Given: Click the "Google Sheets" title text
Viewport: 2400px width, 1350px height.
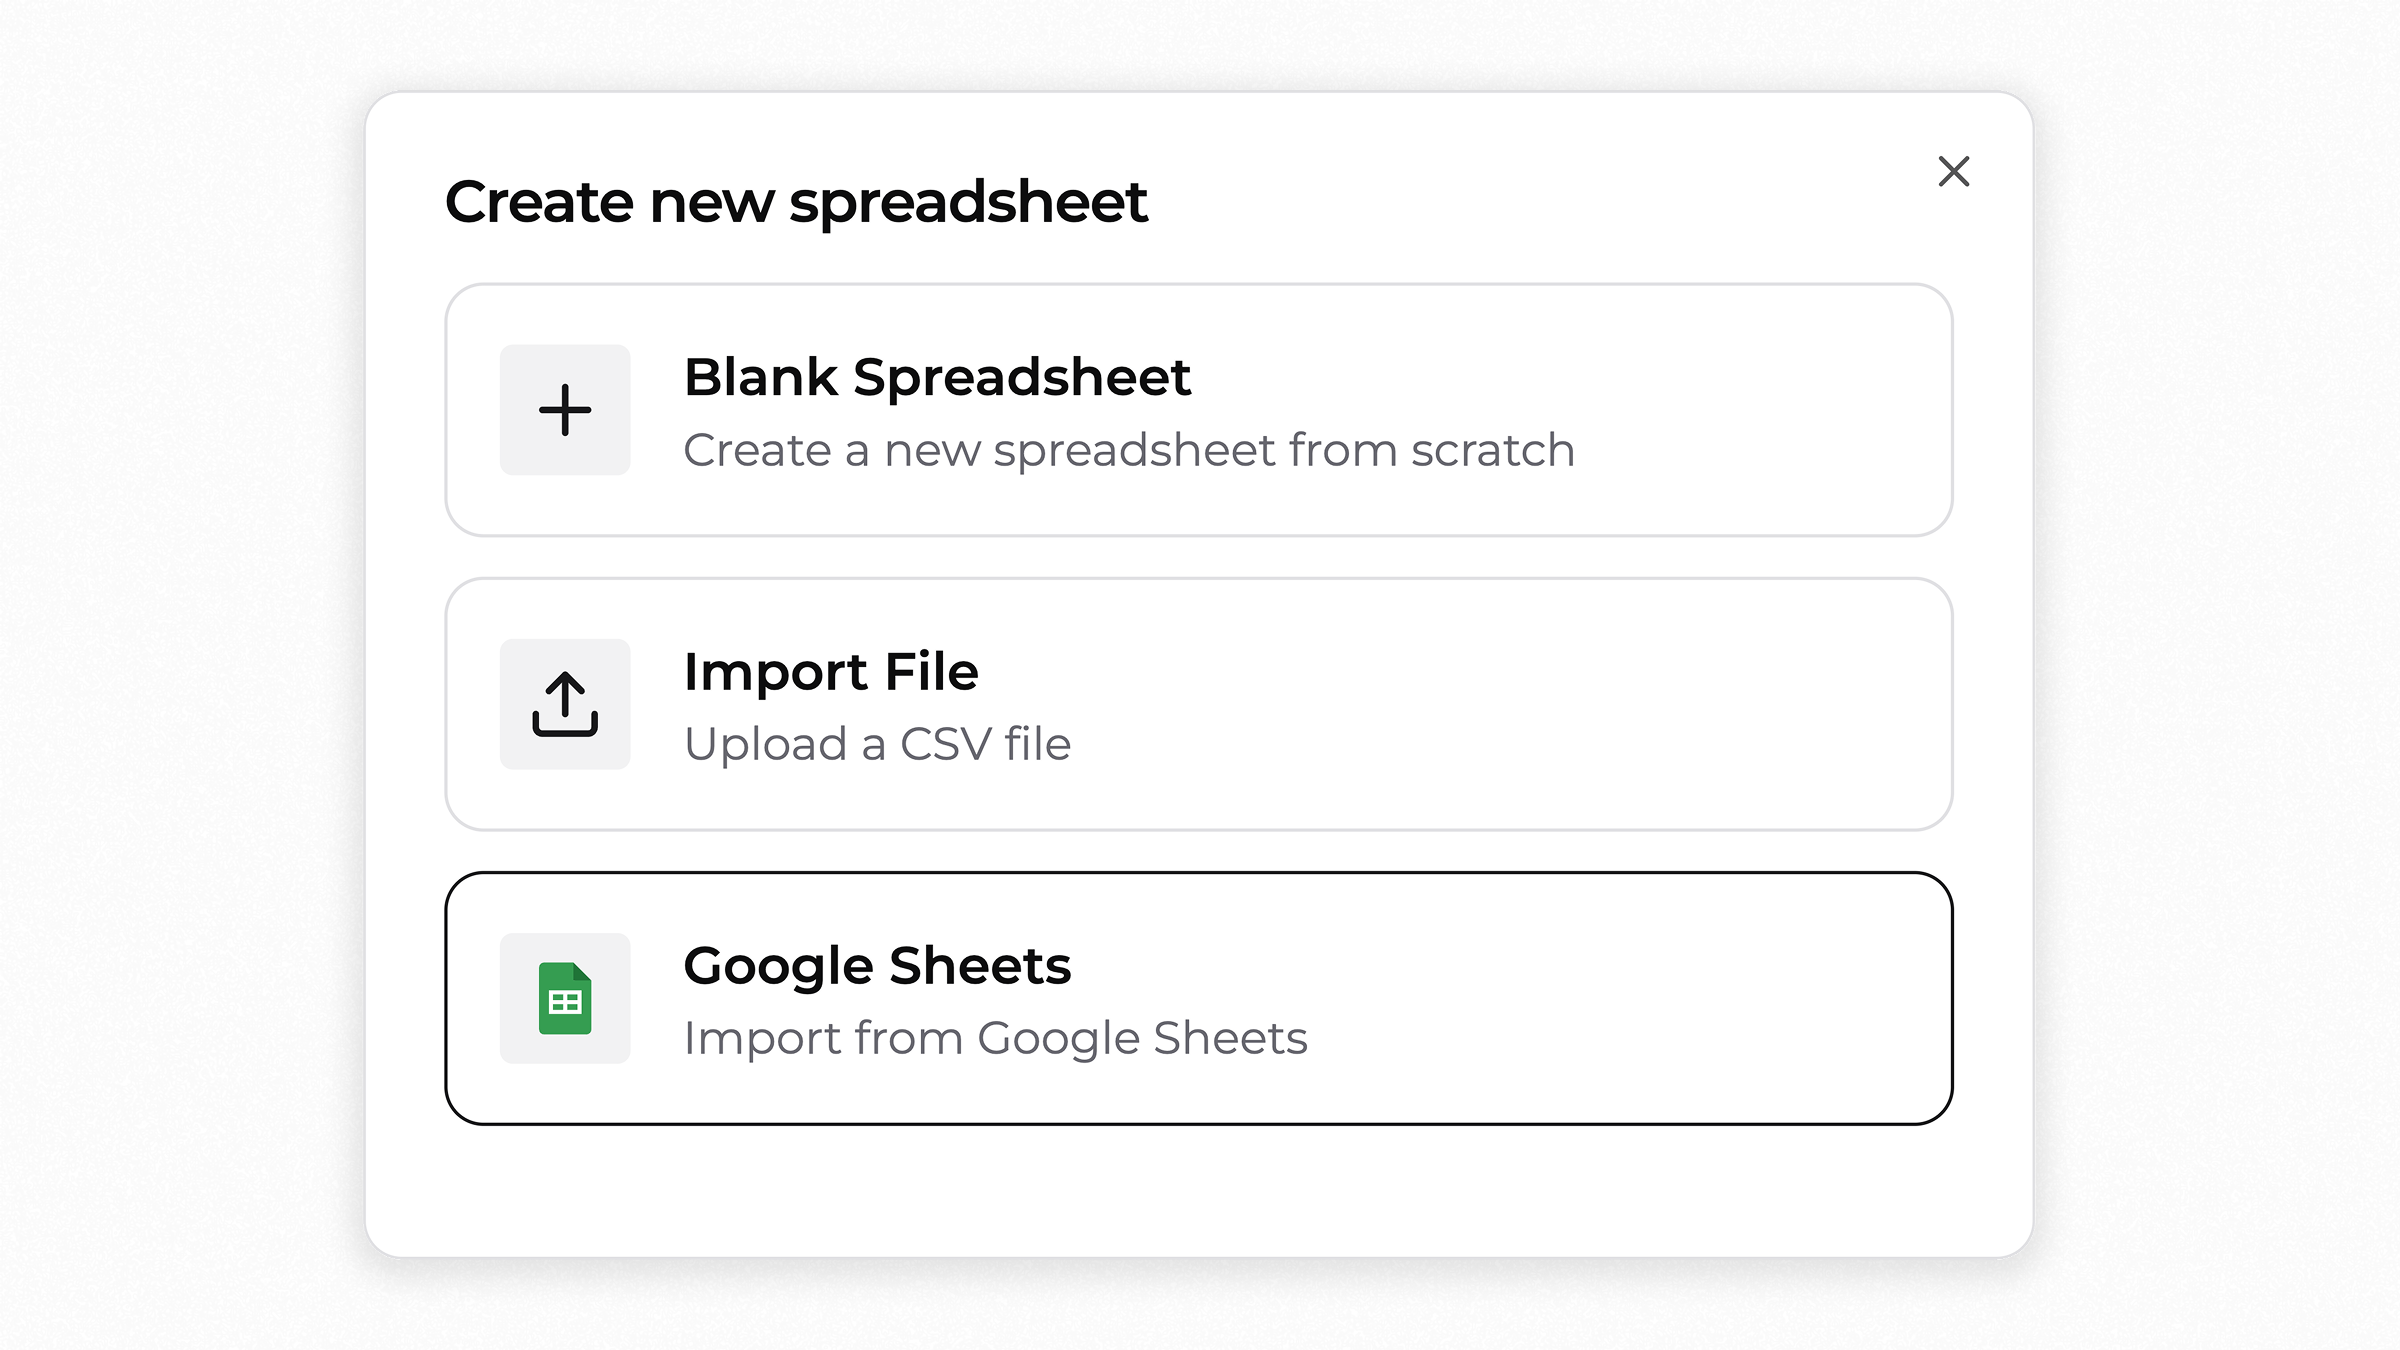Looking at the screenshot, I should click(x=877, y=966).
